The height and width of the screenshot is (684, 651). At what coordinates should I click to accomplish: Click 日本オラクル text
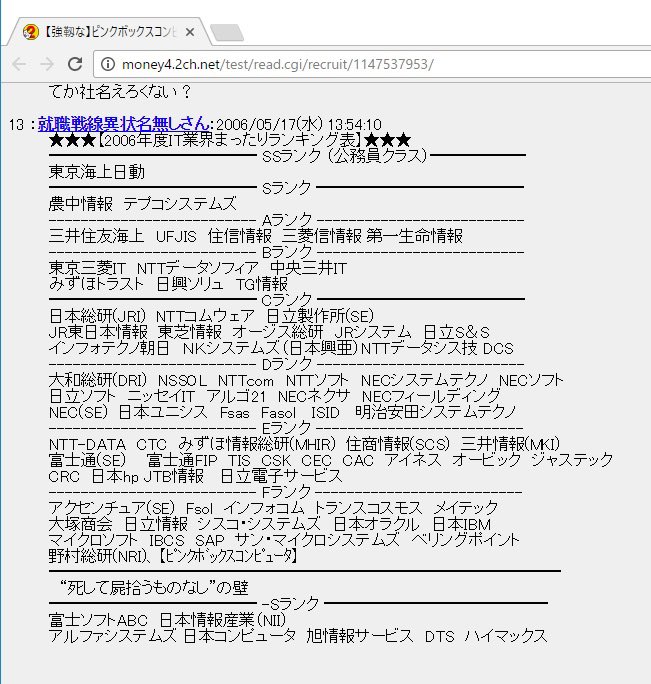point(377,524)
